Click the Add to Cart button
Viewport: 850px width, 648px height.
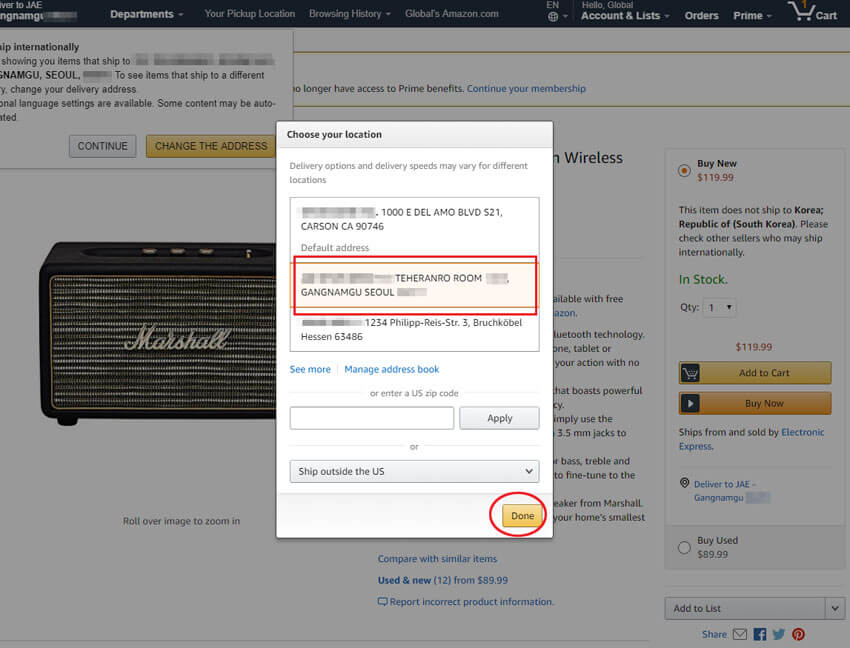click(x=755, y=373)
